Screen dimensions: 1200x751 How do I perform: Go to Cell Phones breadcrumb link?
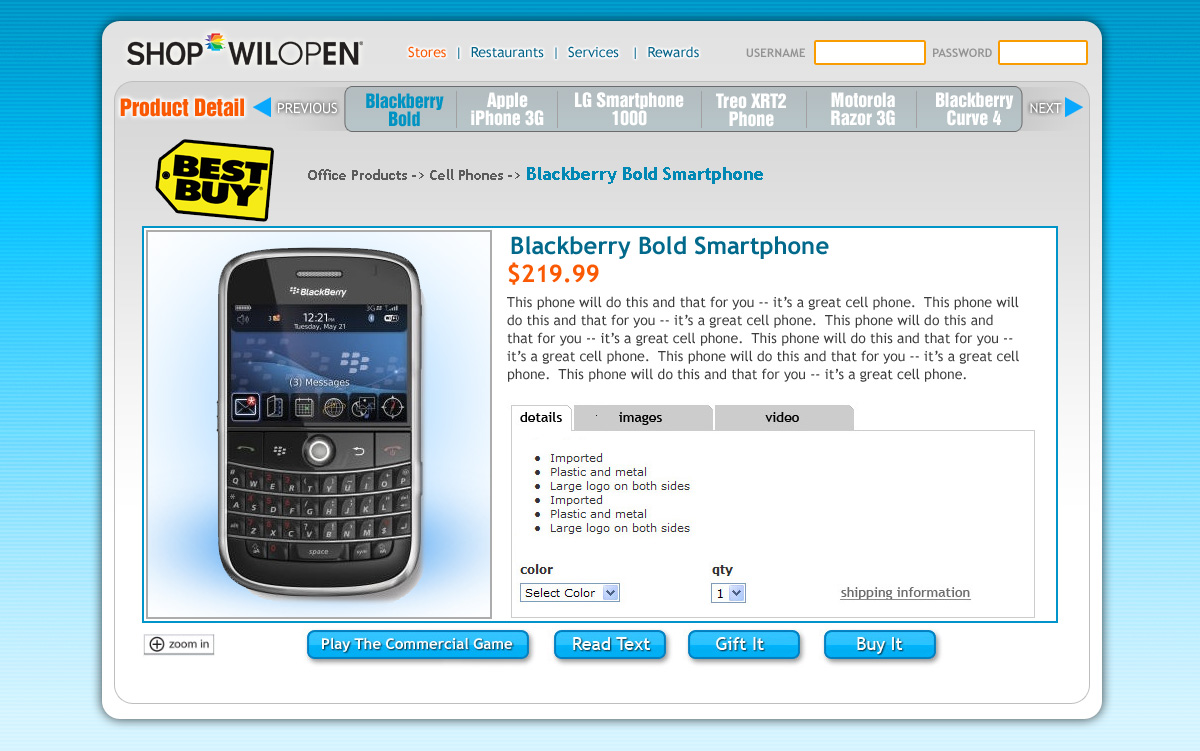(x=466, y=175)
